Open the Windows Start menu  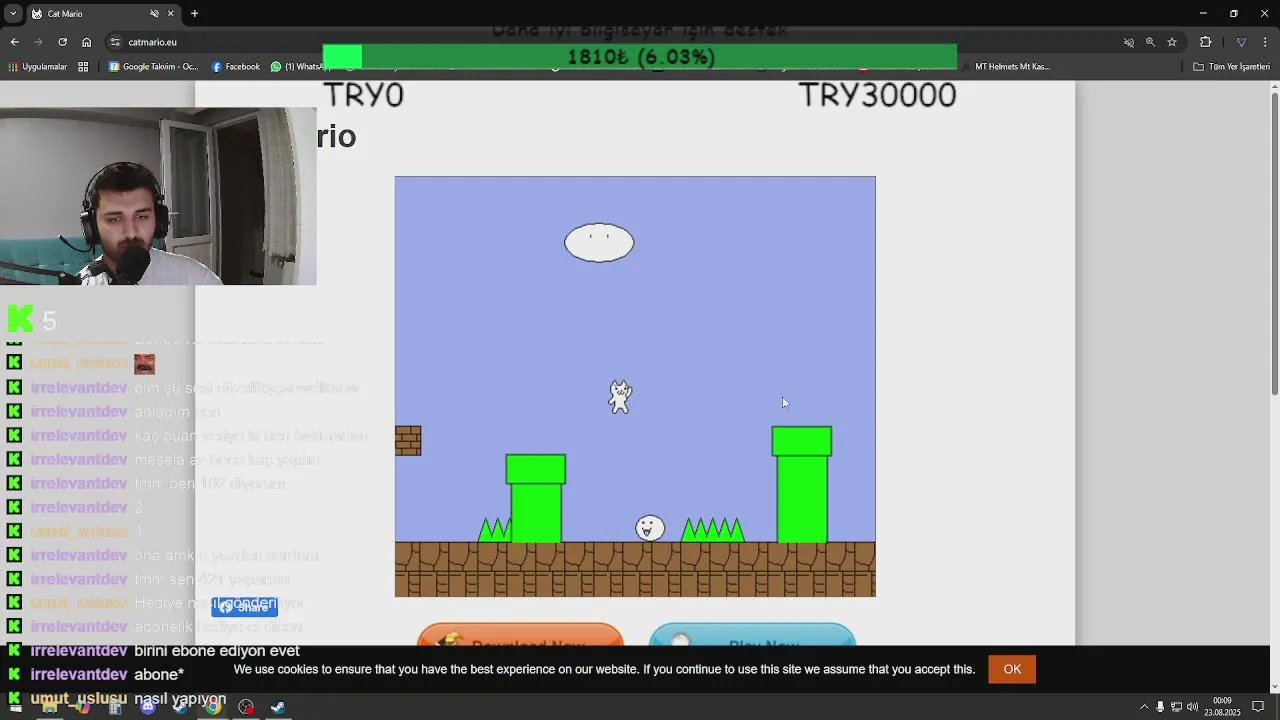coord(15,707)
